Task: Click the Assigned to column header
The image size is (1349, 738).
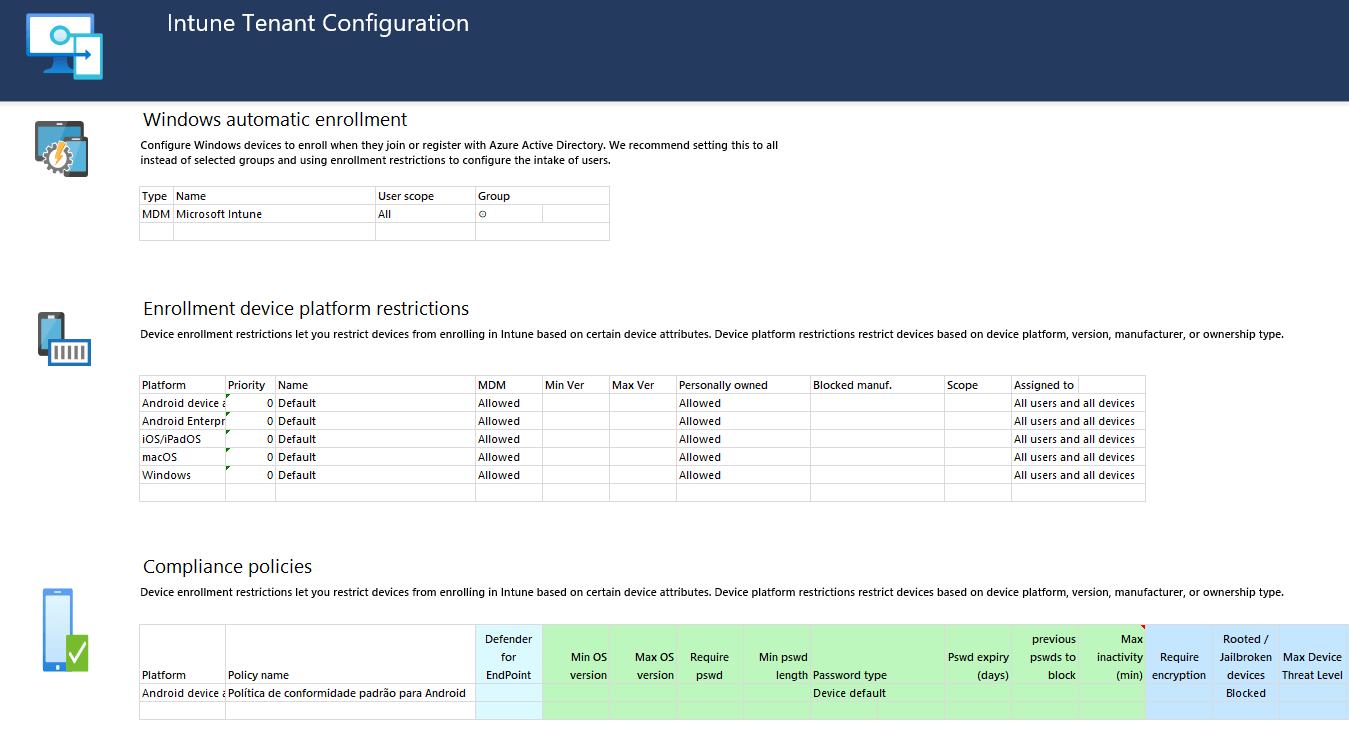Action: [1045, 385]
